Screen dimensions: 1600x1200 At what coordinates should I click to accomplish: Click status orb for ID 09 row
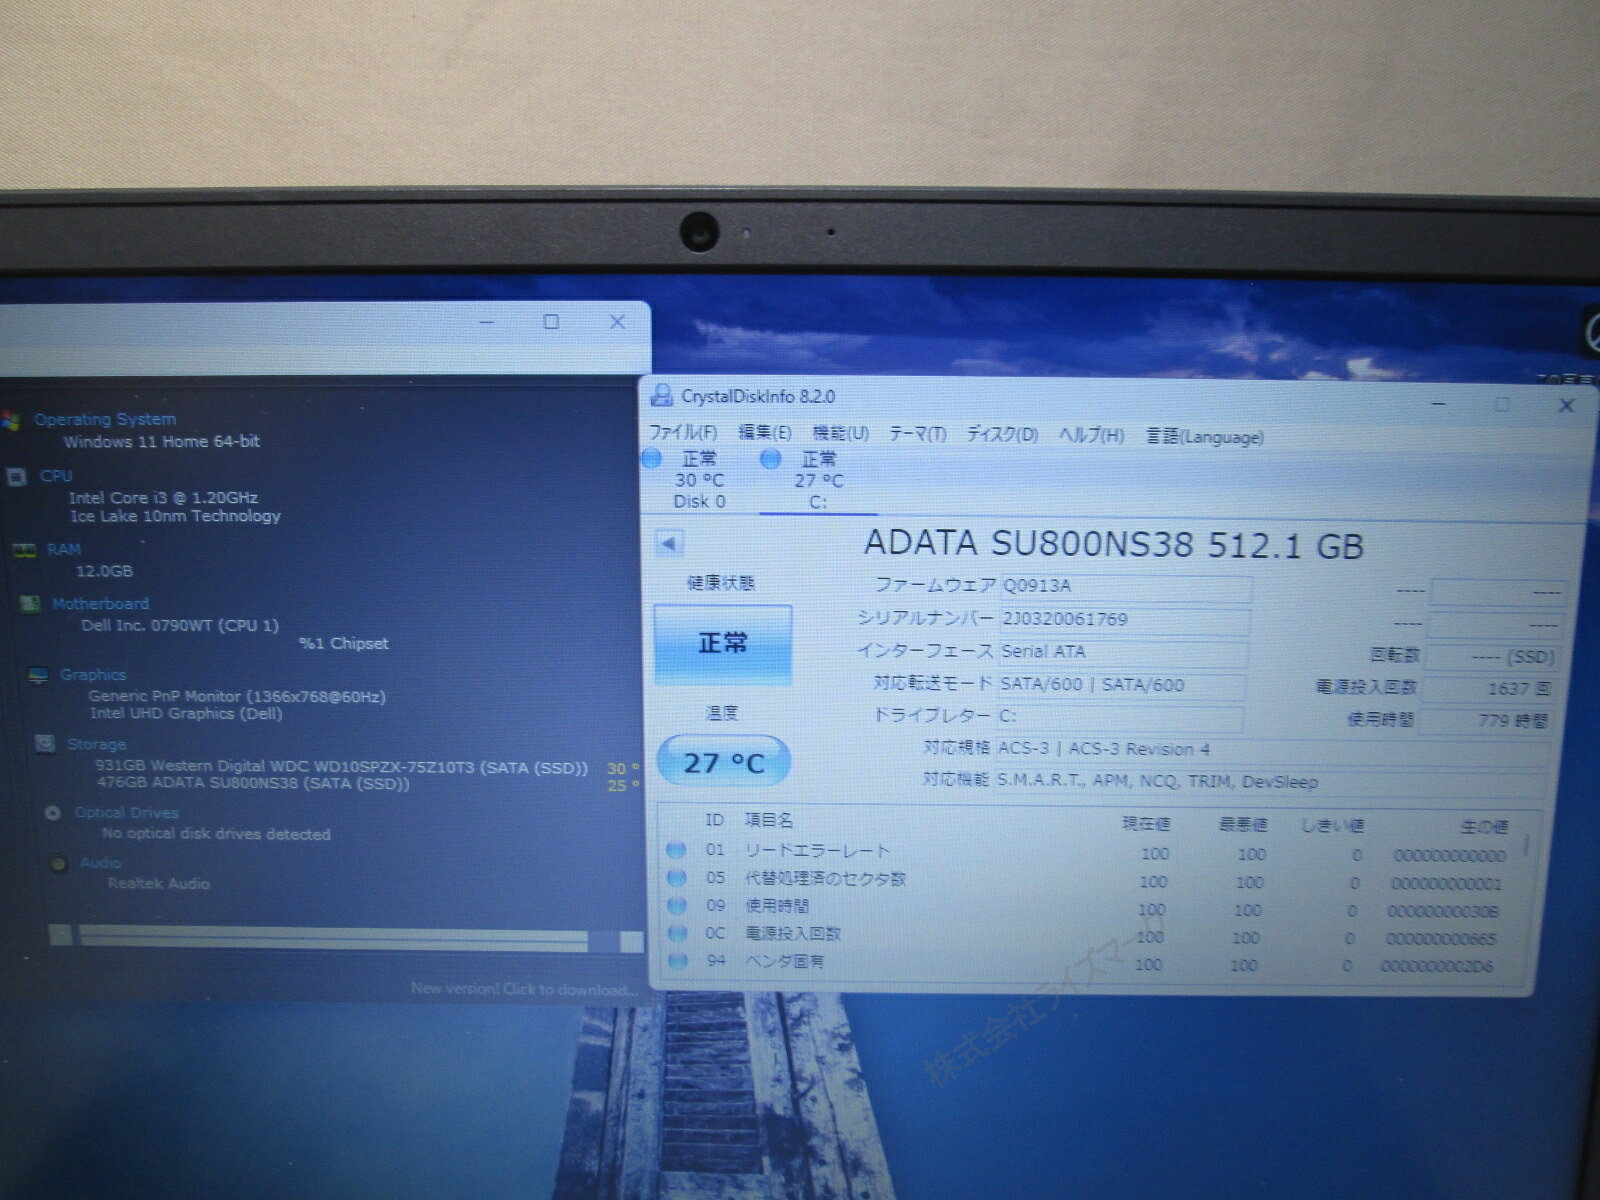coord(677,906)
